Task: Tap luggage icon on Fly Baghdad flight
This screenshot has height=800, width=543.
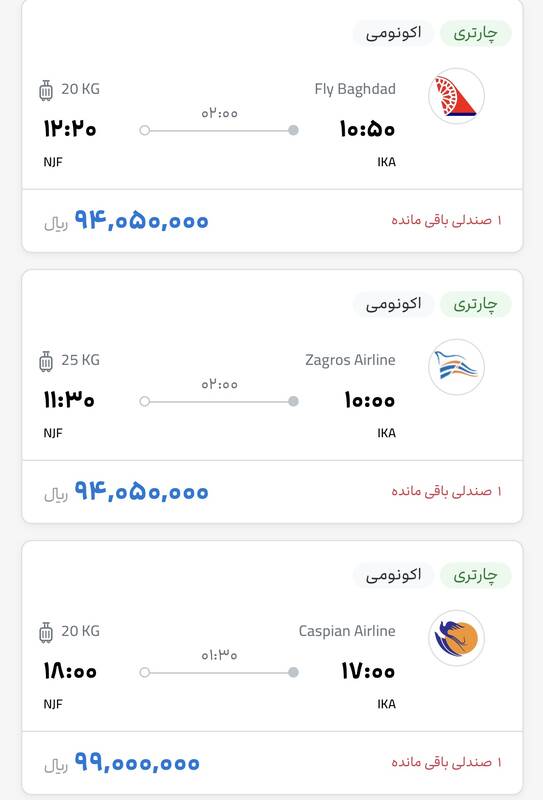Action: [x=46, y=90]
